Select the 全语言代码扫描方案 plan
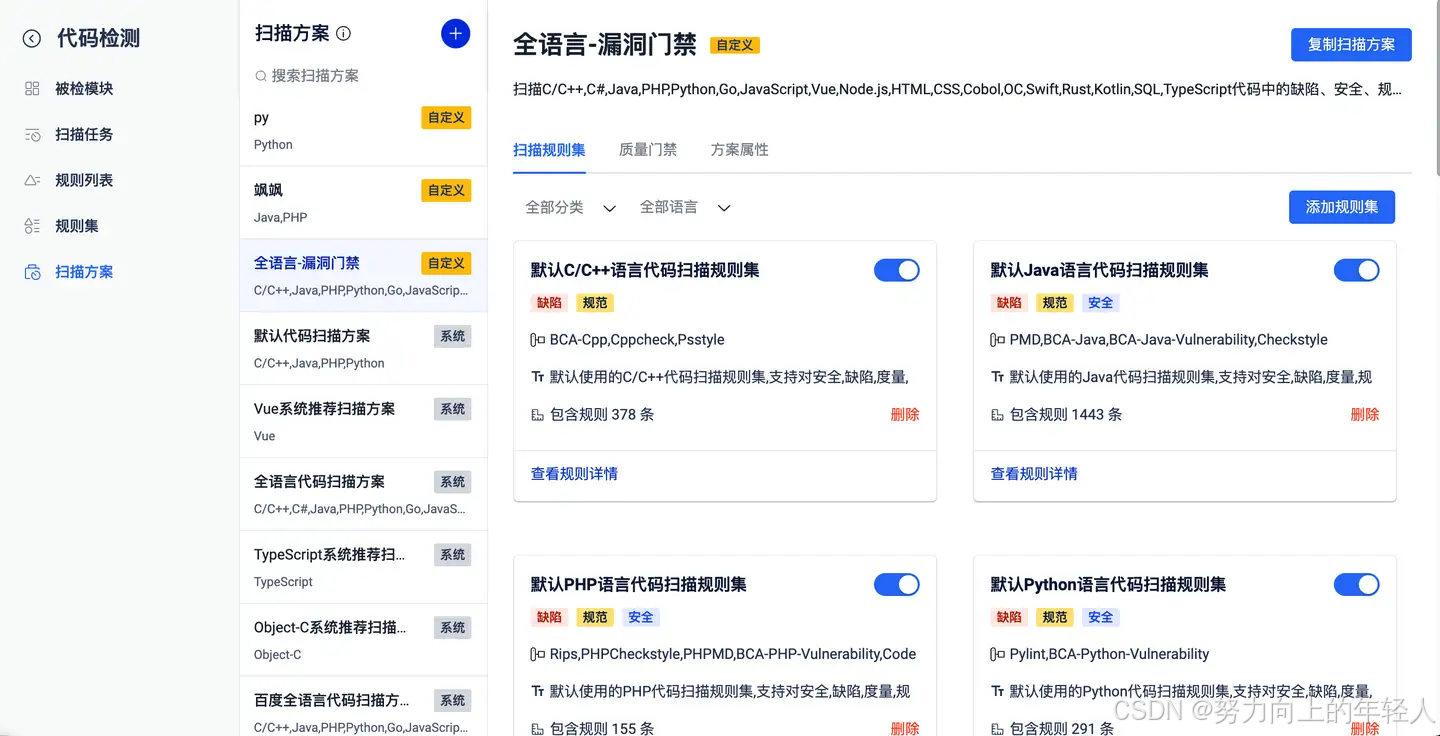Screen dimensions: 1440x736 pos(363,494)
